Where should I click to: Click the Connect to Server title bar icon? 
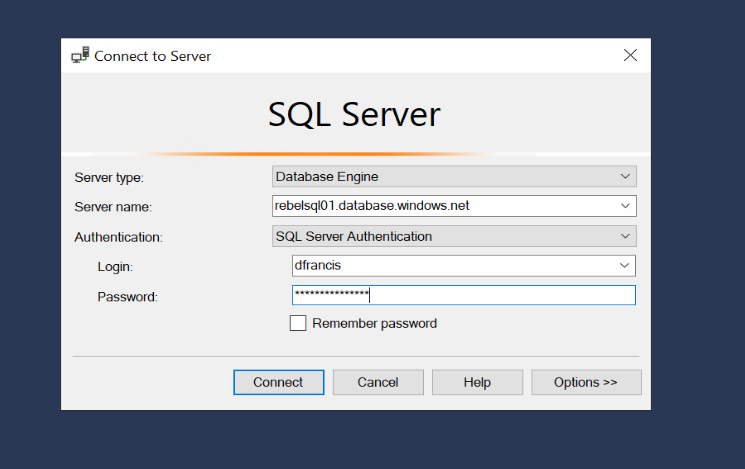pyautogui.click(x=80, y=55)
